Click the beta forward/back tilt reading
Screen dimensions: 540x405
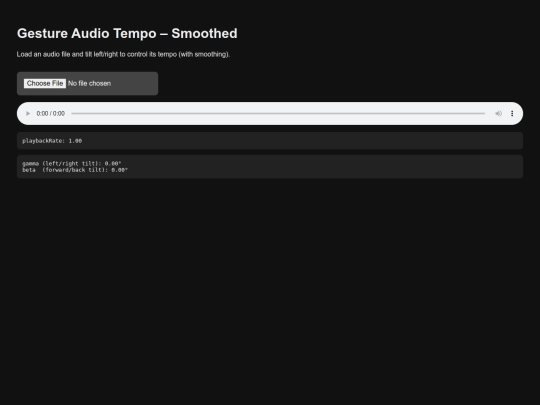pos(75,170)
